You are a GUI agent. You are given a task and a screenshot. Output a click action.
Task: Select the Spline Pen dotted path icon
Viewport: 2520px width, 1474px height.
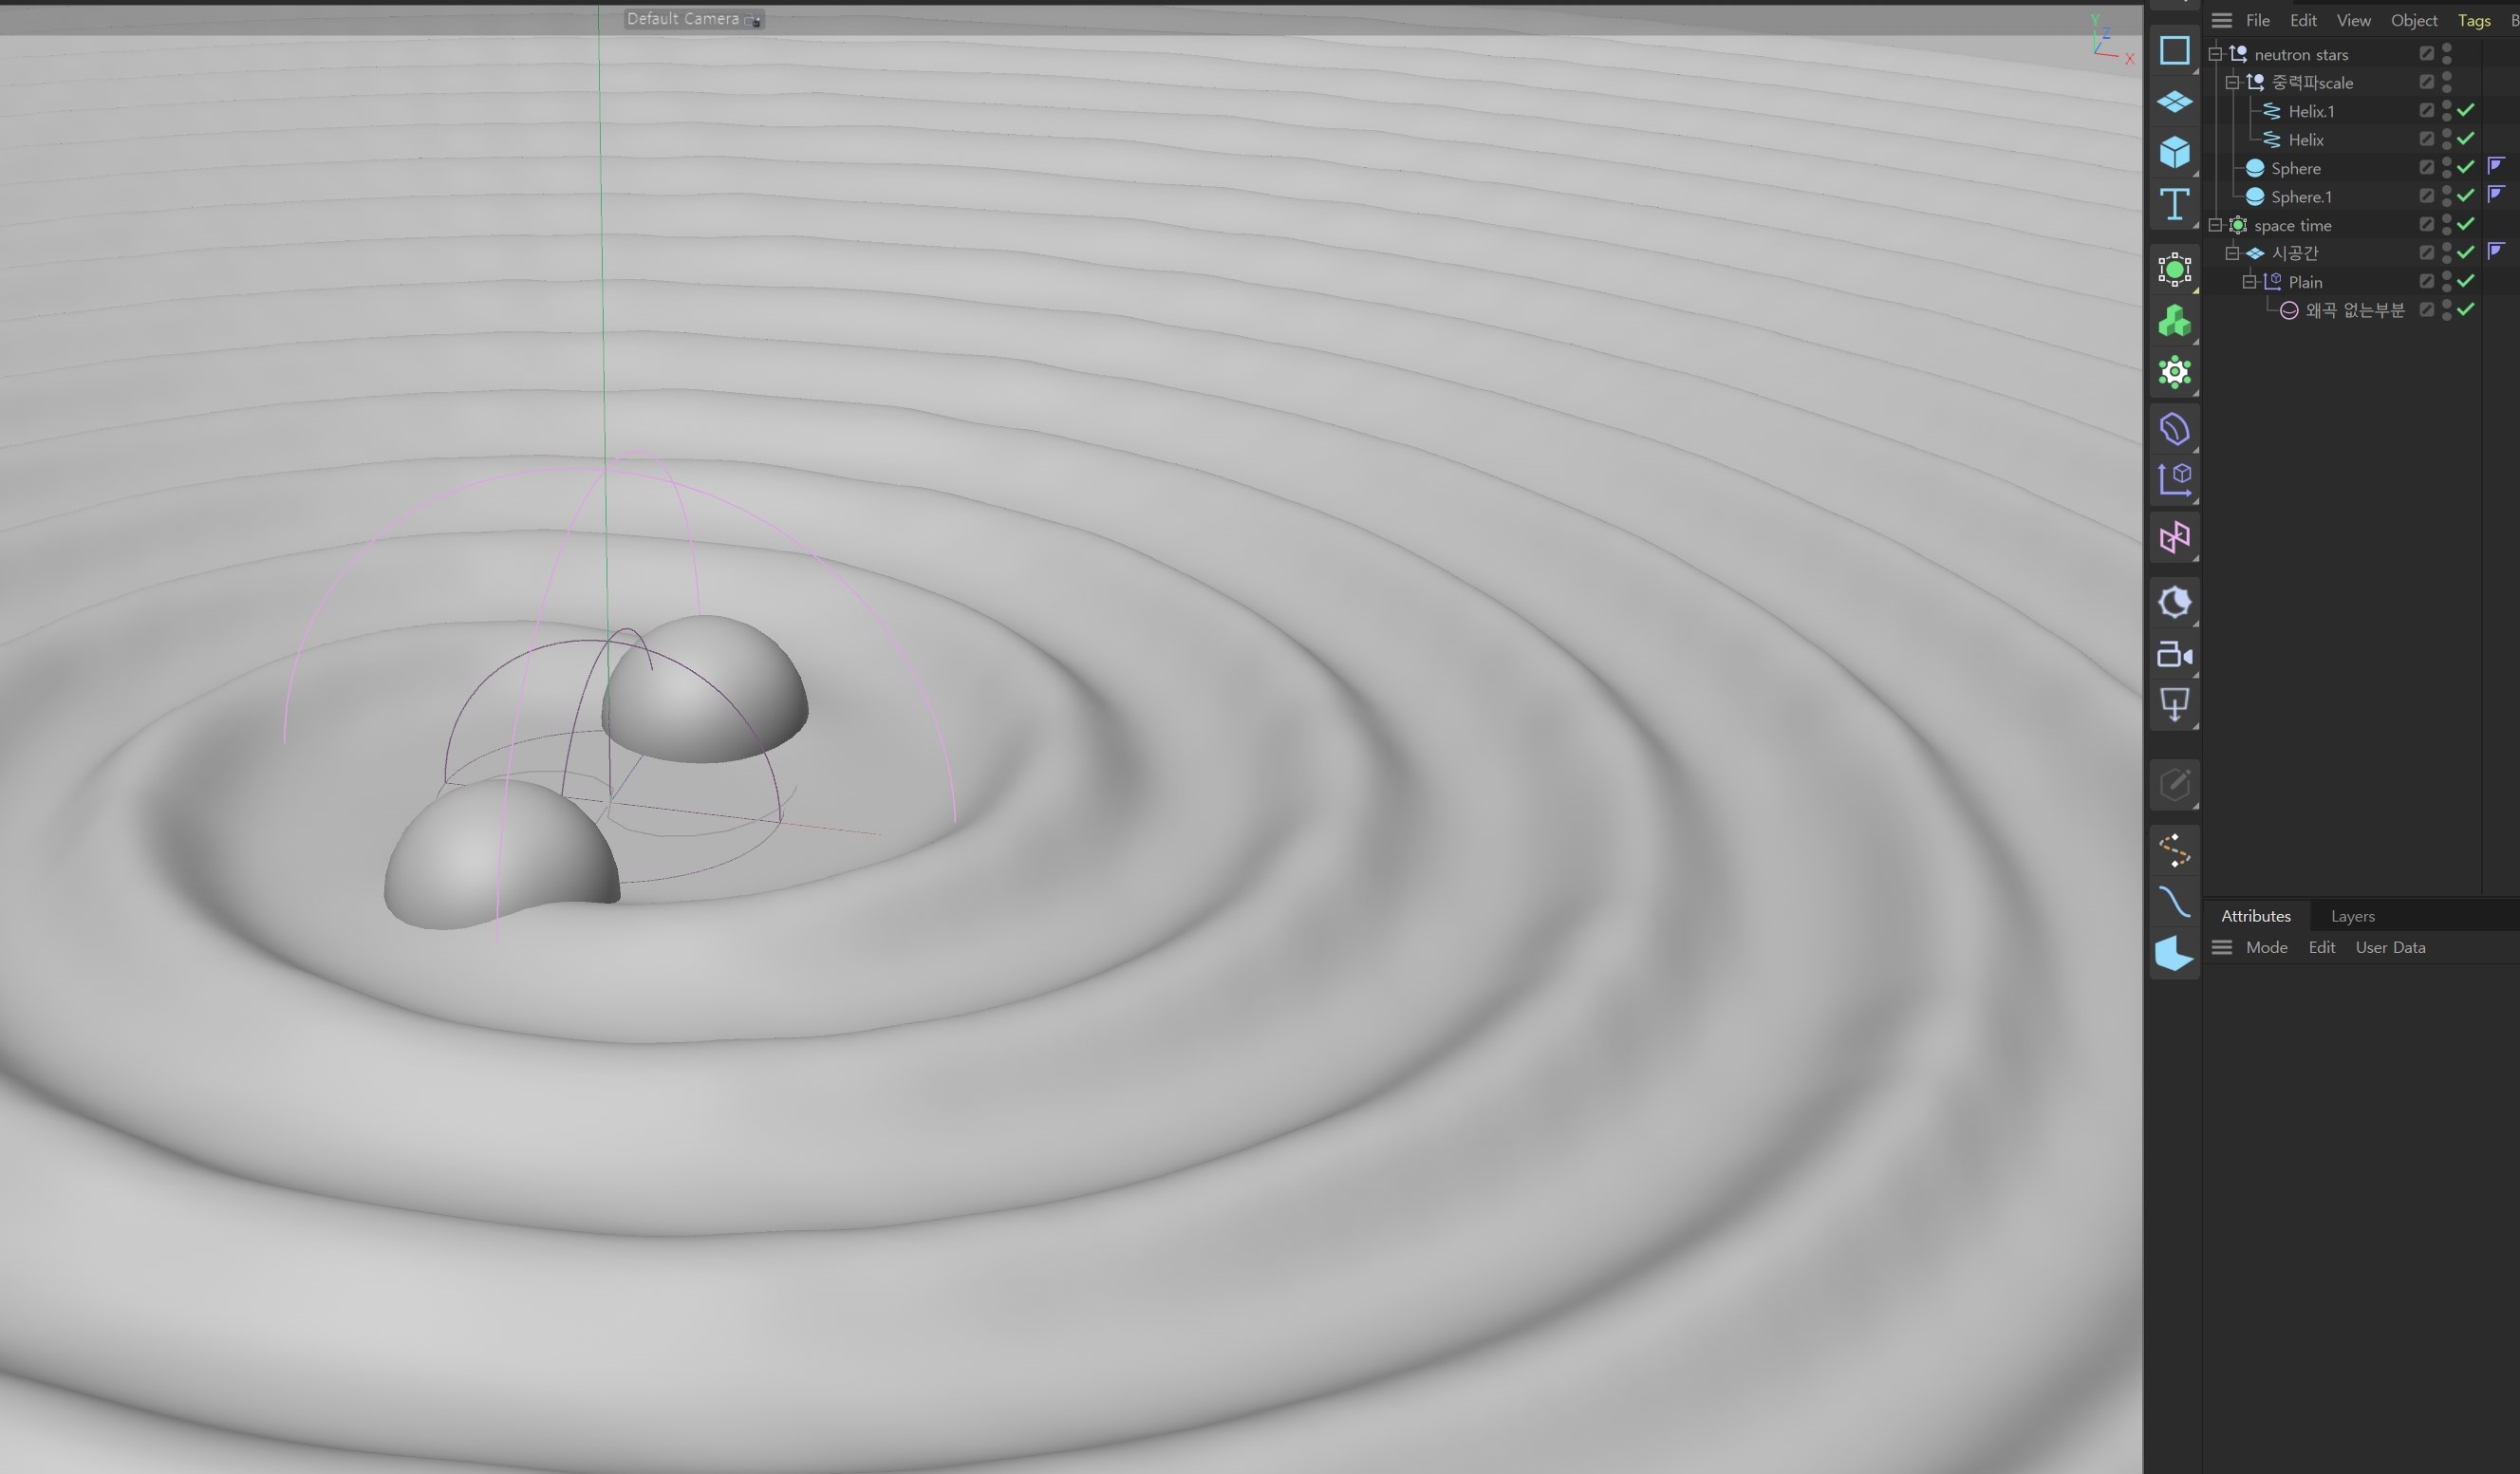pos(2174,851)
